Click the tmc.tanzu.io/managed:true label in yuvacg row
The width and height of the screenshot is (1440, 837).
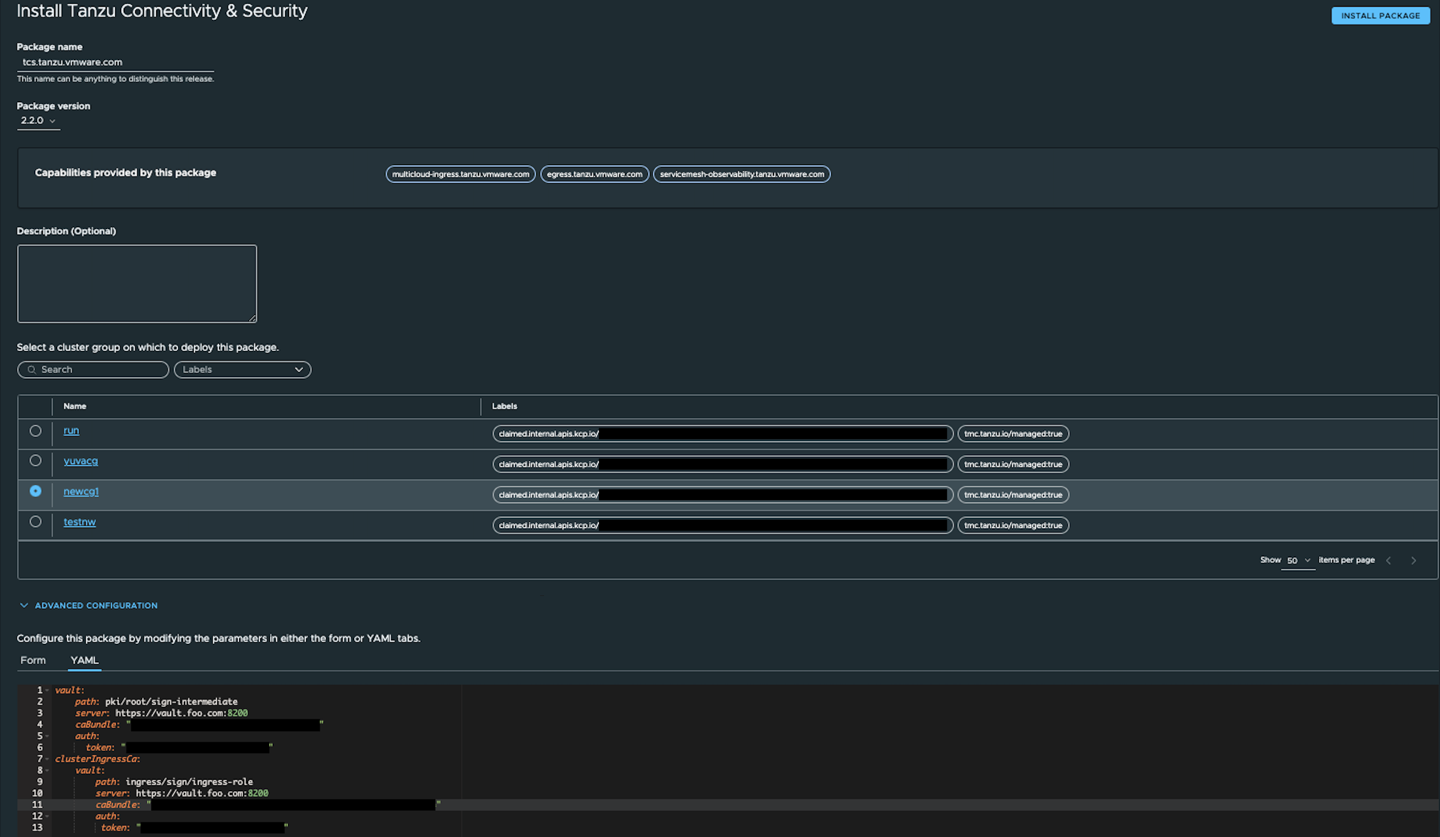click(1013, 464)
